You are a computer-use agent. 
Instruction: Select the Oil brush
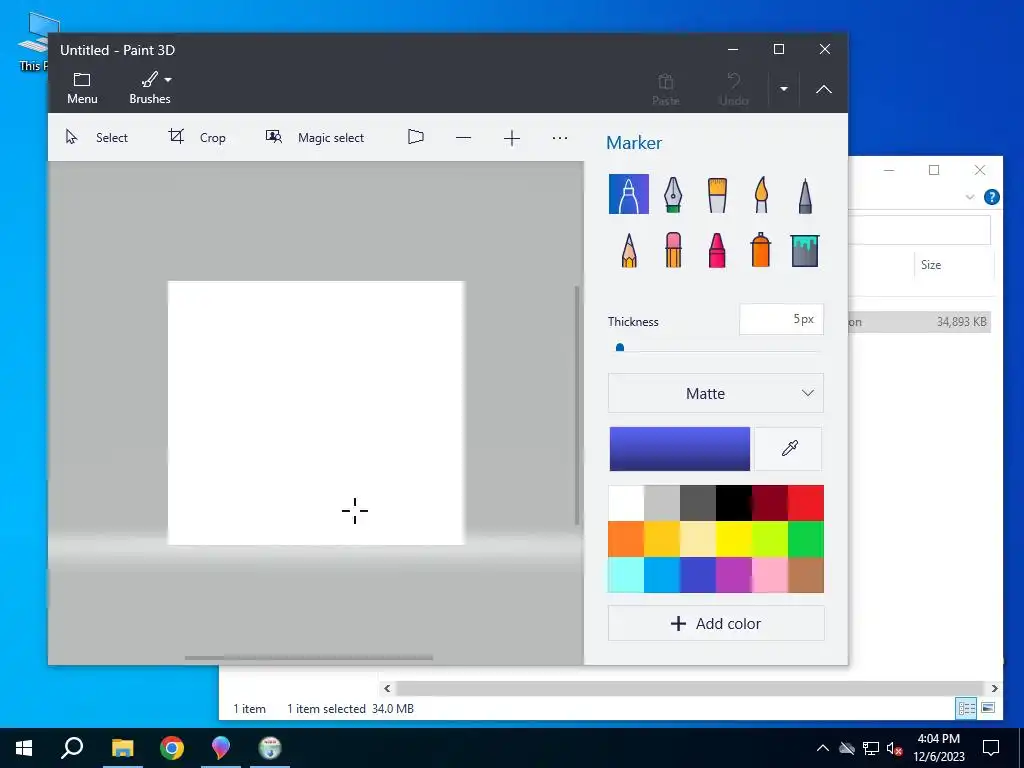click(716, 194)
